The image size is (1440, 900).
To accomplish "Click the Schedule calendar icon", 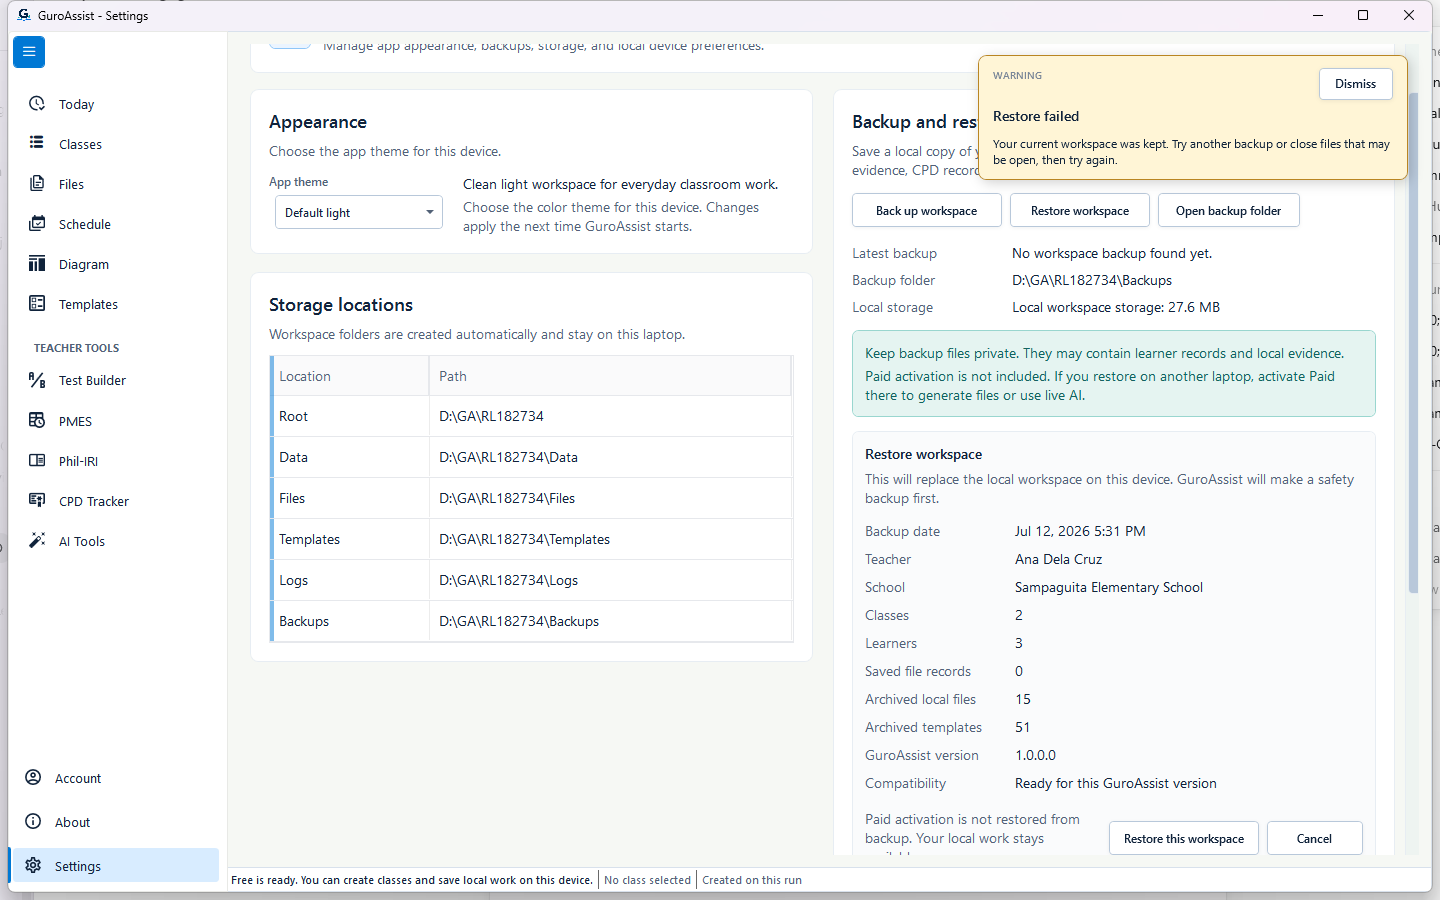I will pos(37,223).
